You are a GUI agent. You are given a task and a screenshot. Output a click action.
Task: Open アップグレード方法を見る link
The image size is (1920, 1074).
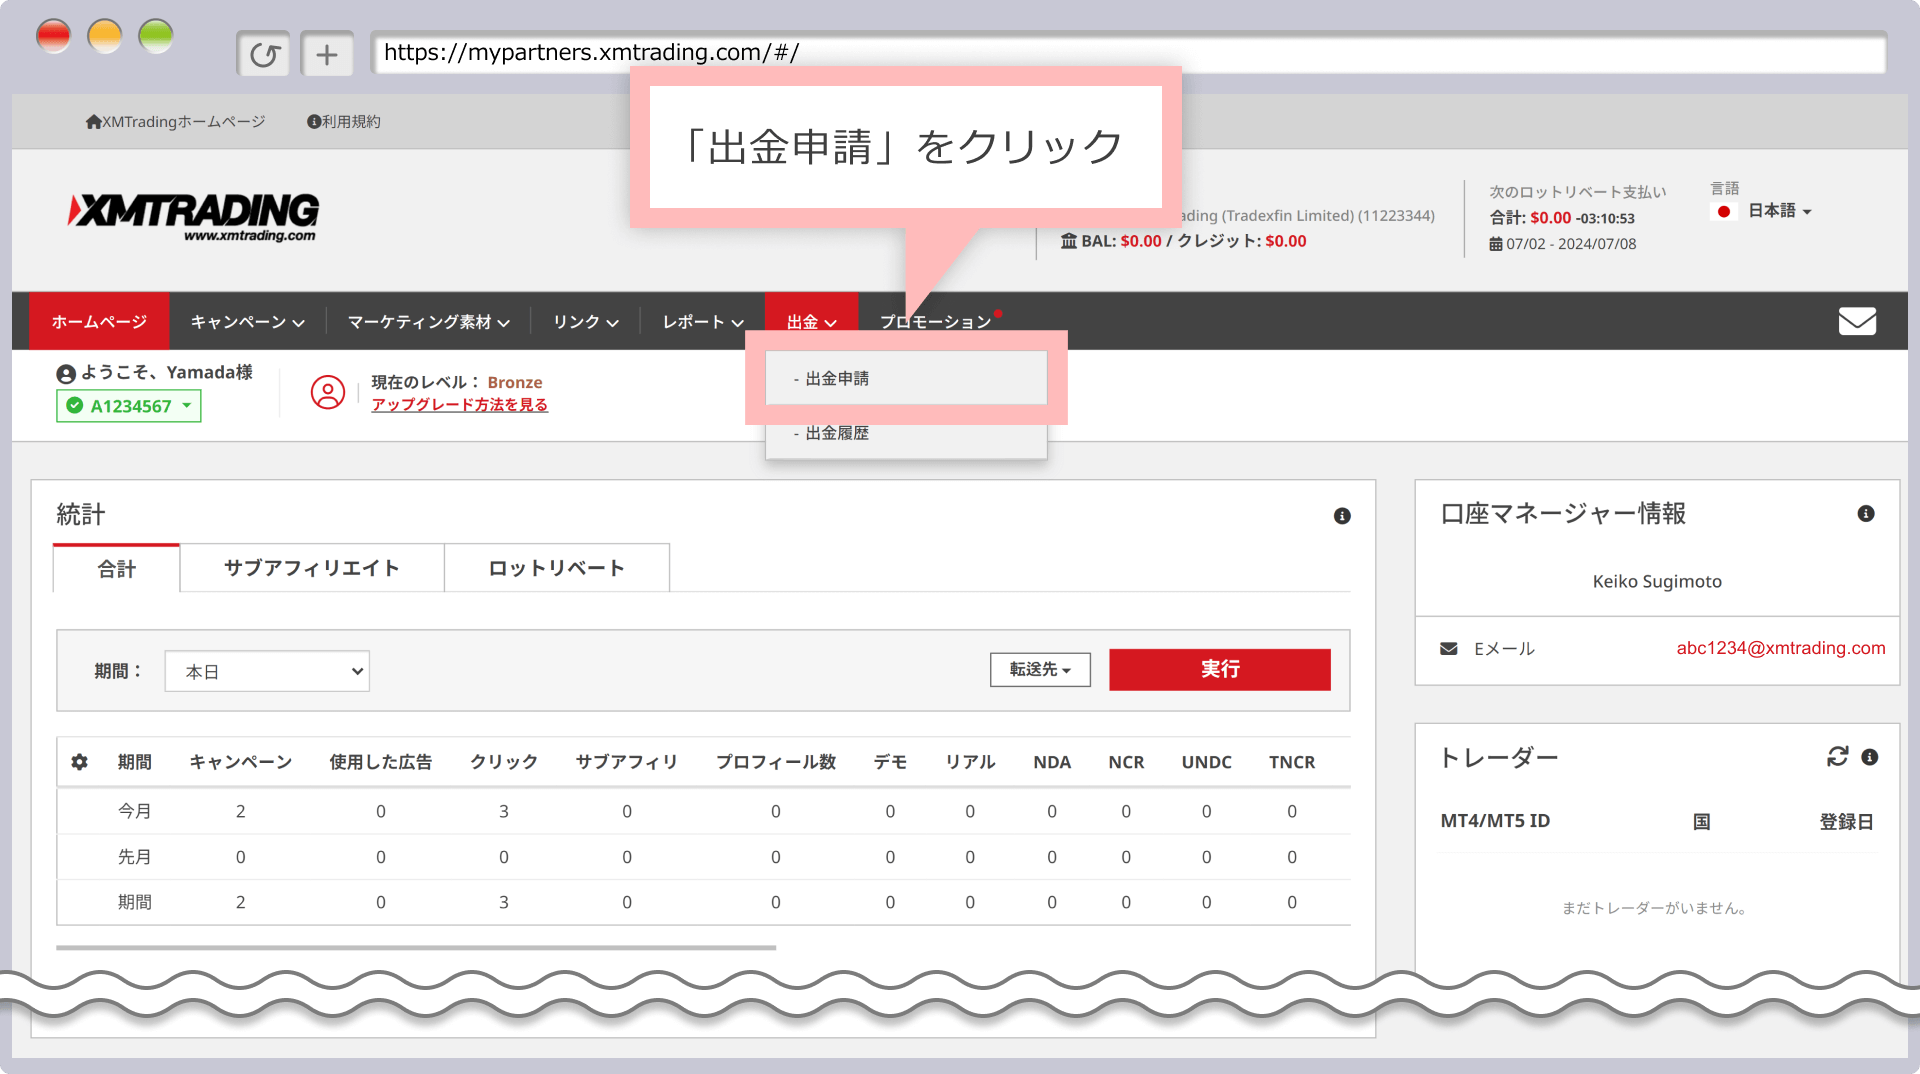(460, 405)
